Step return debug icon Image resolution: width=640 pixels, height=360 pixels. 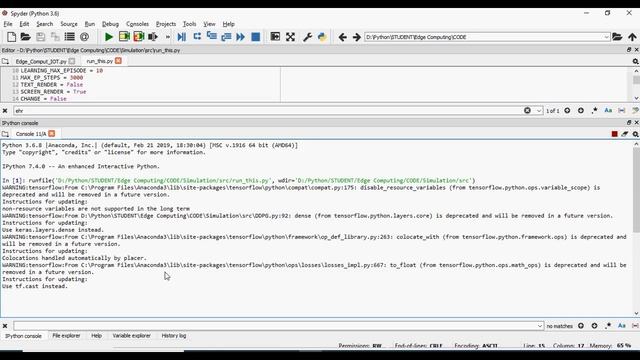coord(226,37)
